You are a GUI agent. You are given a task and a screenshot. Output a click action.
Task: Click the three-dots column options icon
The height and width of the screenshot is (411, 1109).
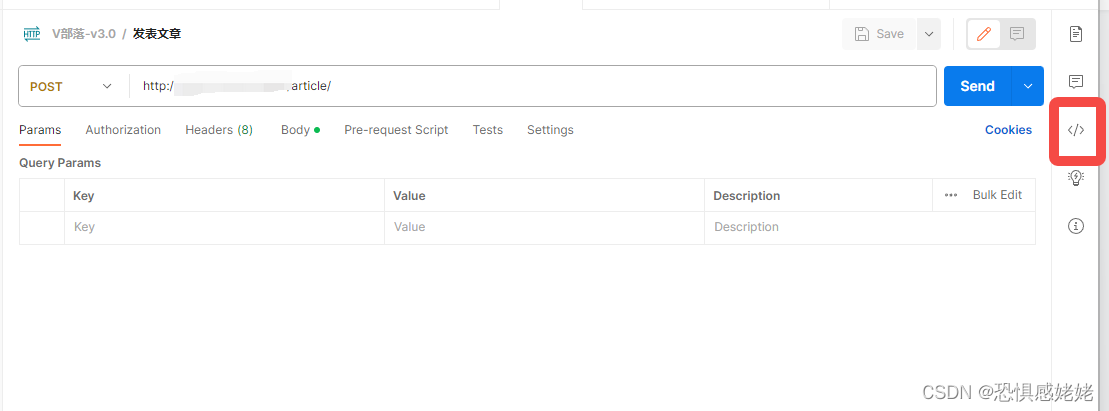[x=951, y=195]
